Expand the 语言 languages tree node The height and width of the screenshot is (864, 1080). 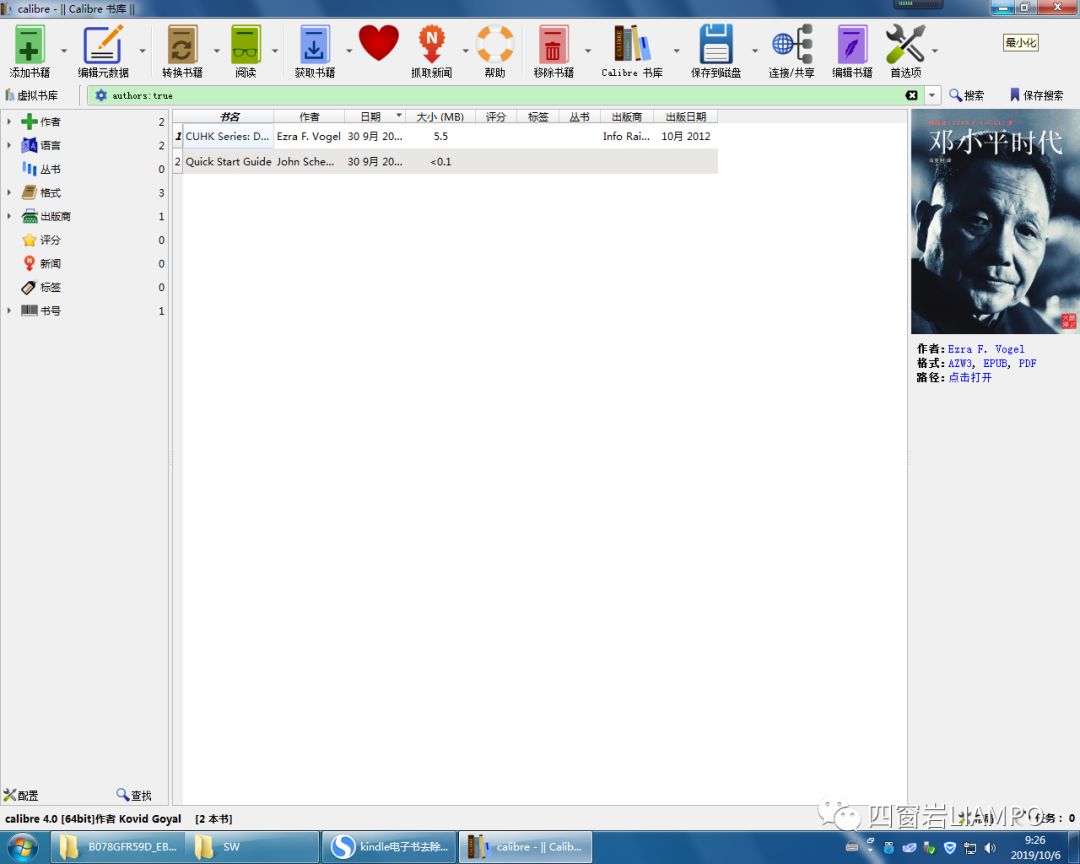pyautogui.click(x=9, y=145)
